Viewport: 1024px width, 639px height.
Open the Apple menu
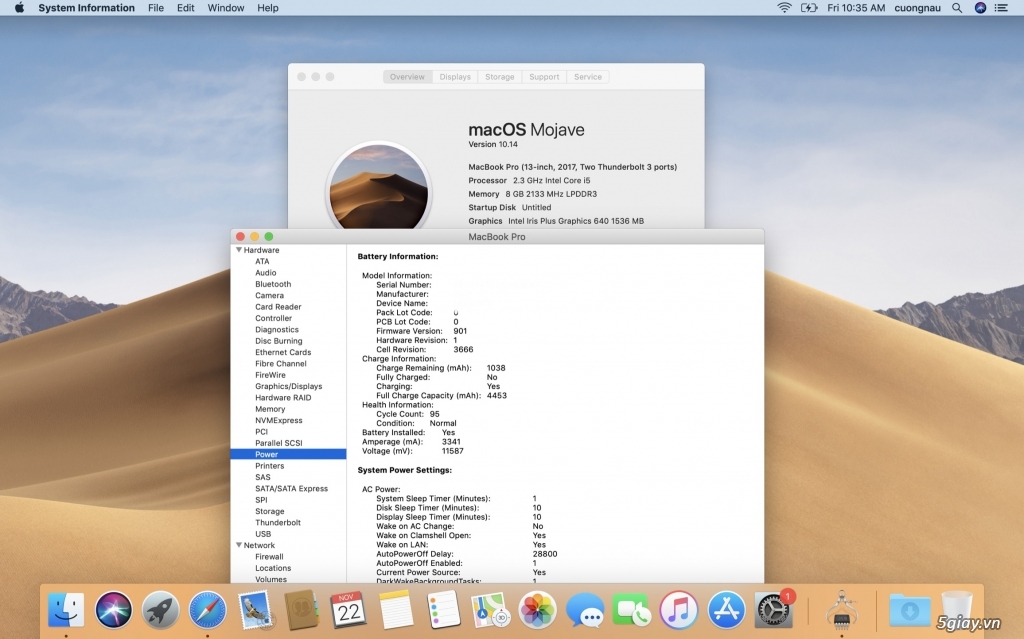pos(19,8)
